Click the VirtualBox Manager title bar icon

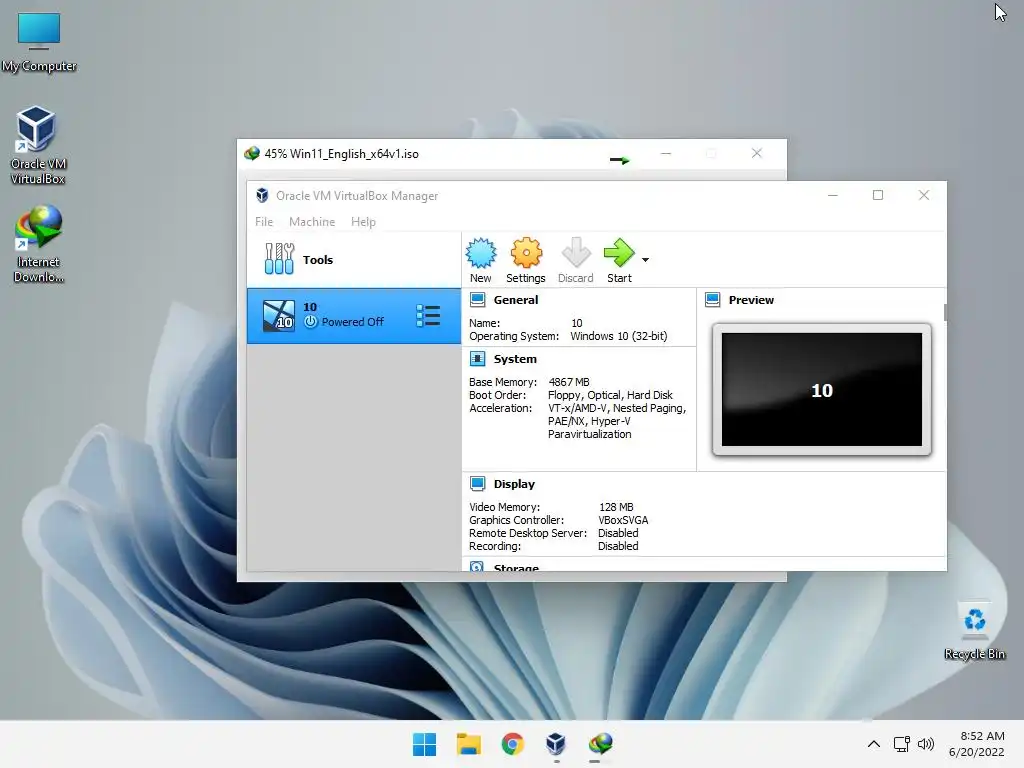click(262, 195)
